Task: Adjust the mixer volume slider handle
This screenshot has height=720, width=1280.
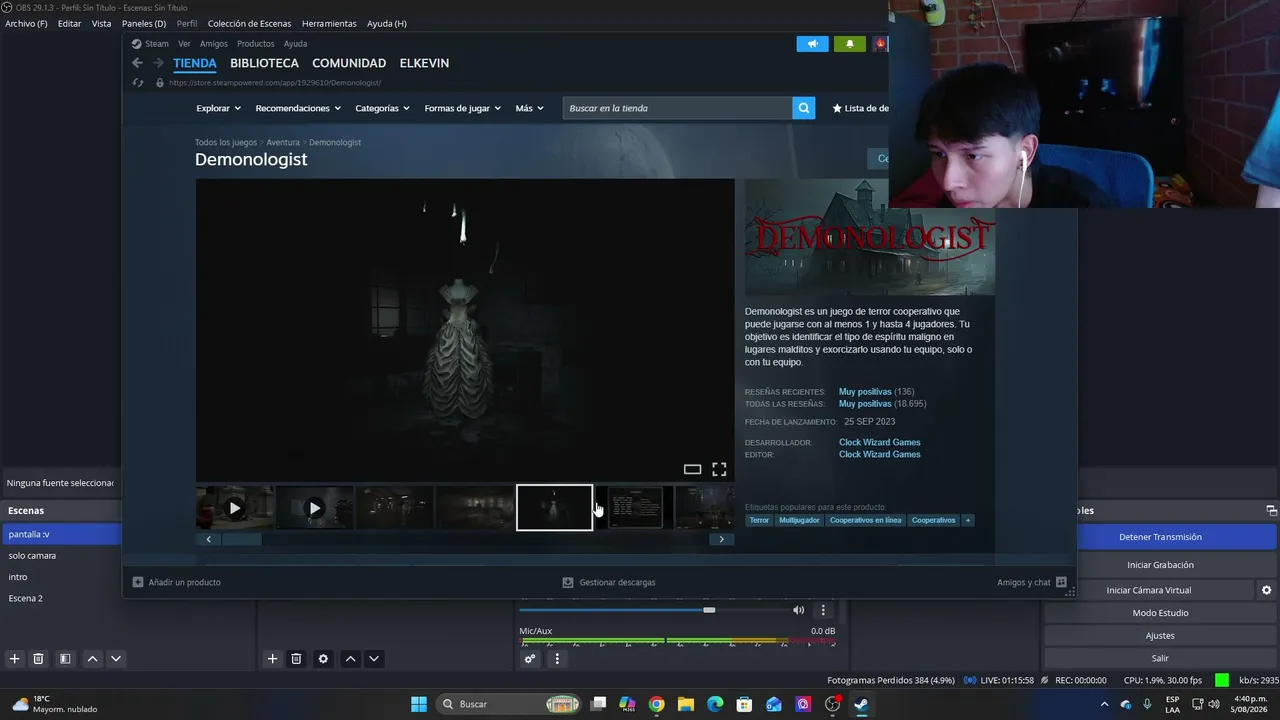Action: click(x=709, y=610)
